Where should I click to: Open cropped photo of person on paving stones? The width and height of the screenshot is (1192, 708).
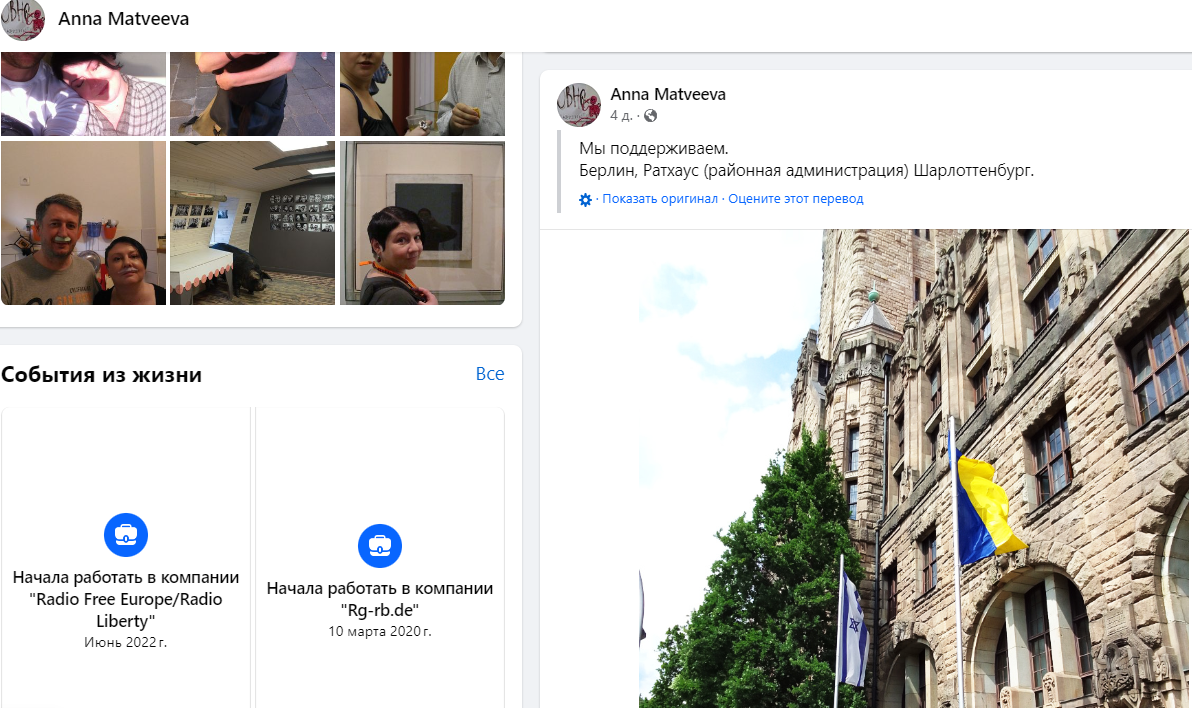(252, 94)
